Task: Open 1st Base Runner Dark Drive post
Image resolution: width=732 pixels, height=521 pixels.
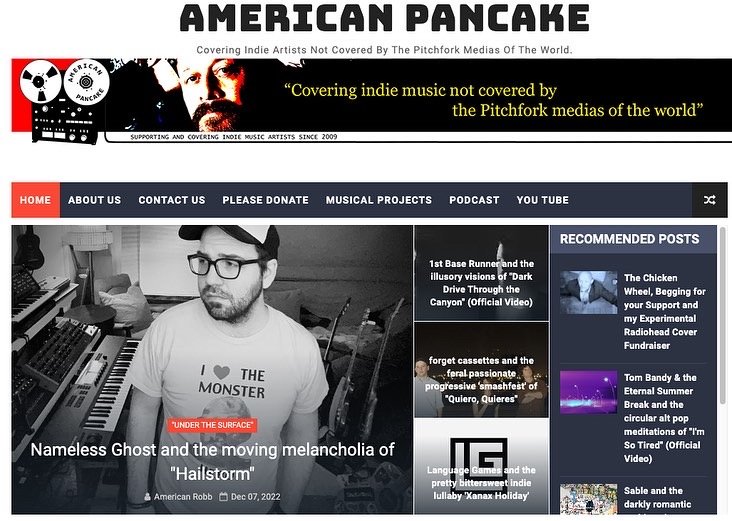Action: 481,283
